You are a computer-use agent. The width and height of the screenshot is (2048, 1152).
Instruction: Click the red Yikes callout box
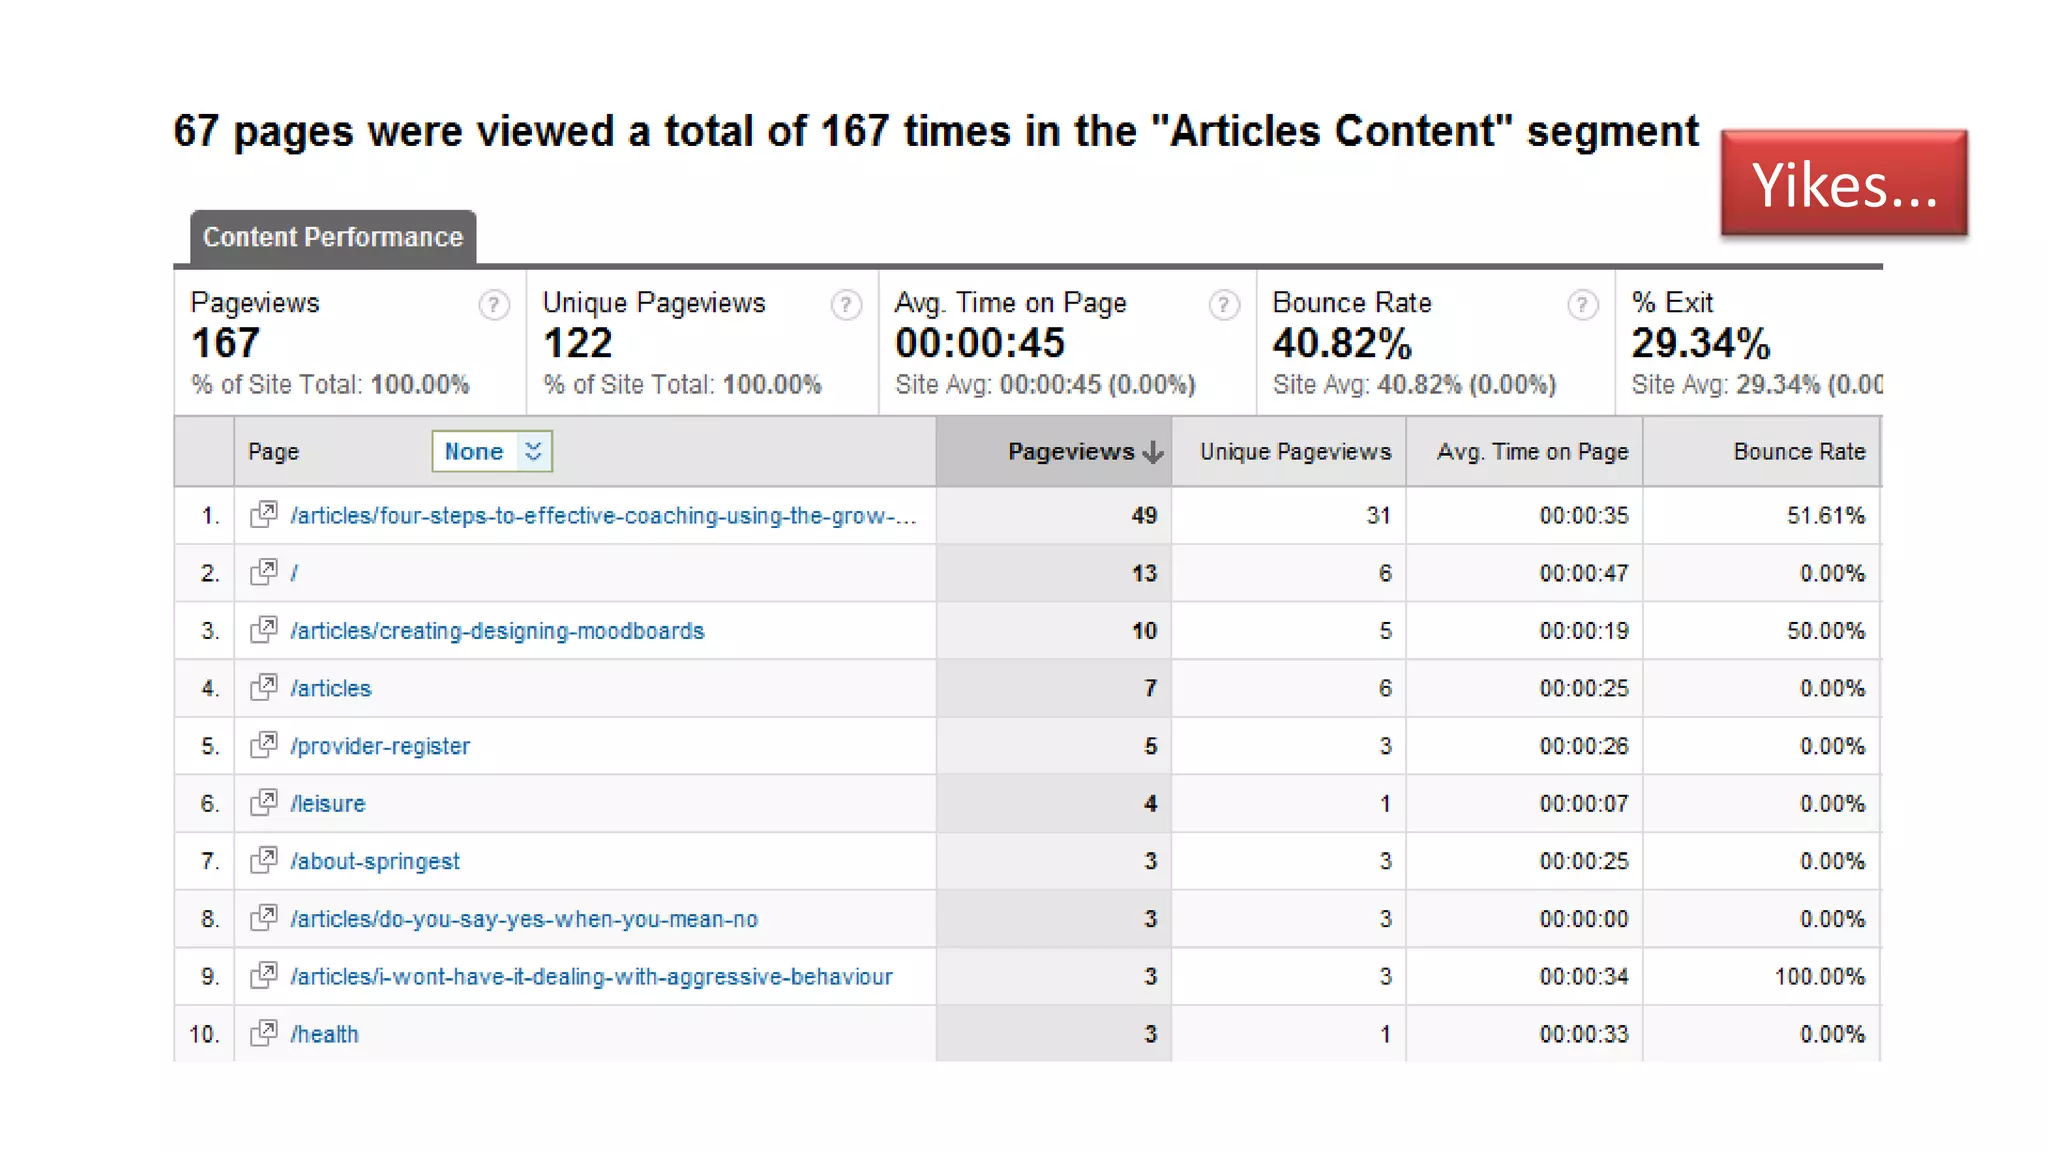click(x=1843, y=184)
